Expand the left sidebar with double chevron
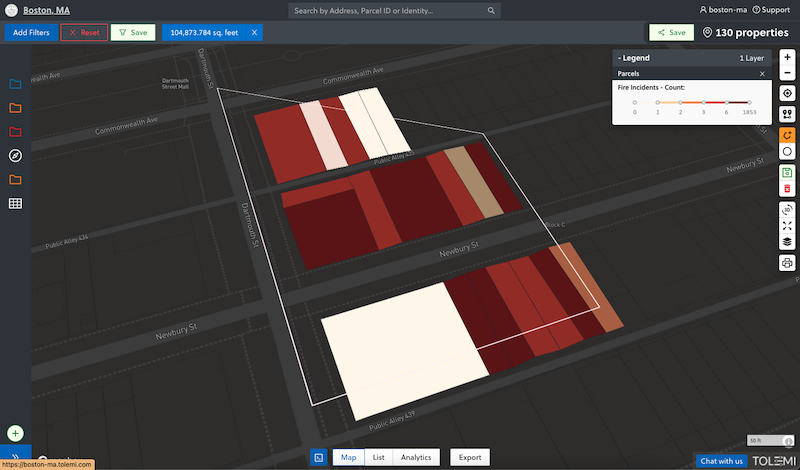Viewport: 800px width, 470px height. pyautogui.click(x=15, y=455)
